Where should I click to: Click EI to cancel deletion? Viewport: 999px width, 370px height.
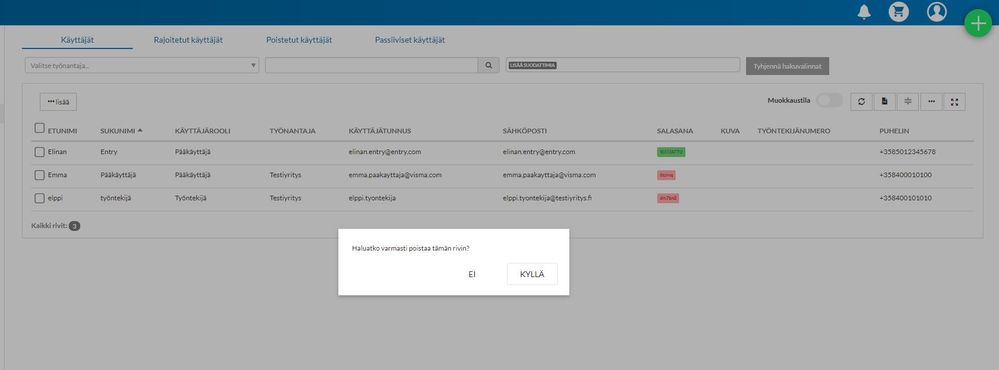click(x=472, y=274)
